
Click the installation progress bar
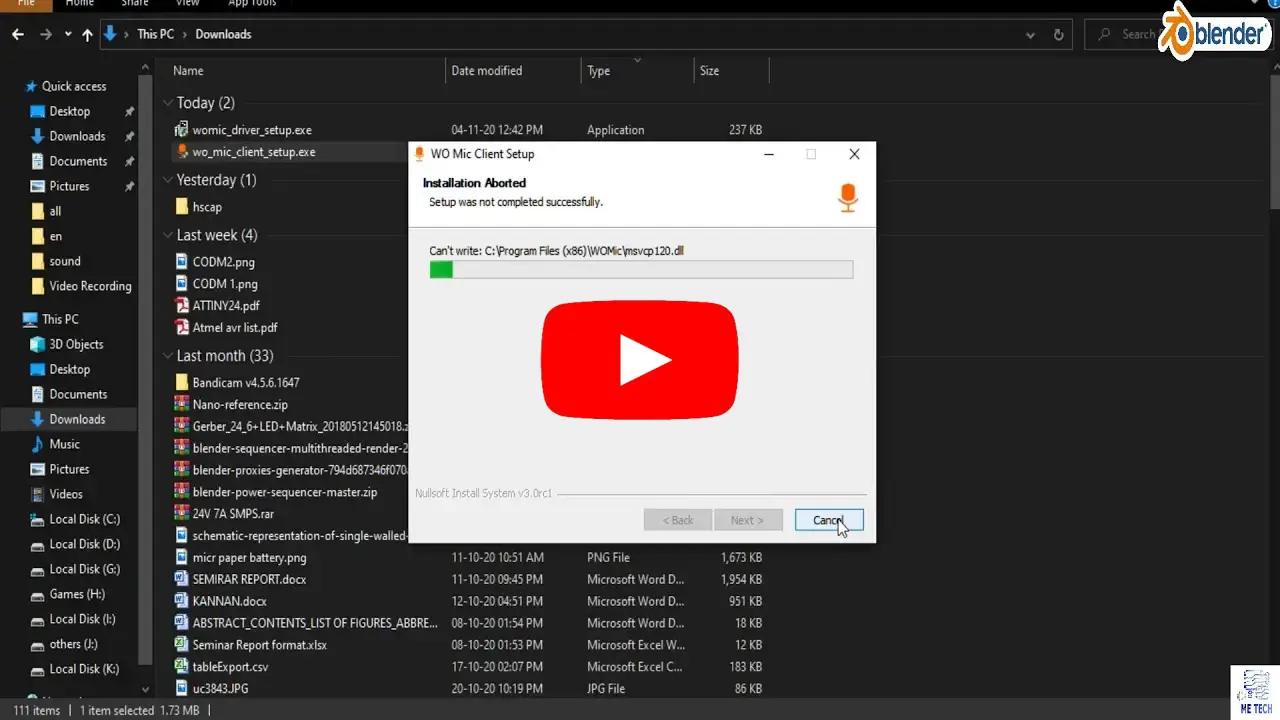point(641,269)
